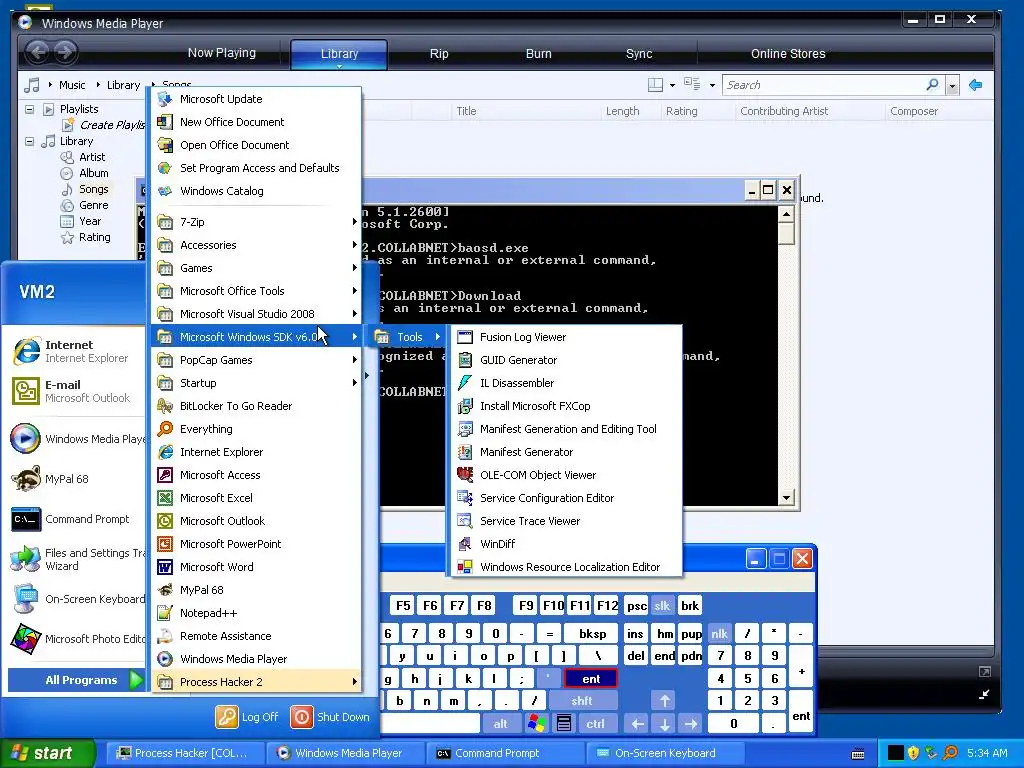Viewport: 1024px width, 768px height.
Task: Open the search options dropdown in Media Player
Action: pos(952,86)
